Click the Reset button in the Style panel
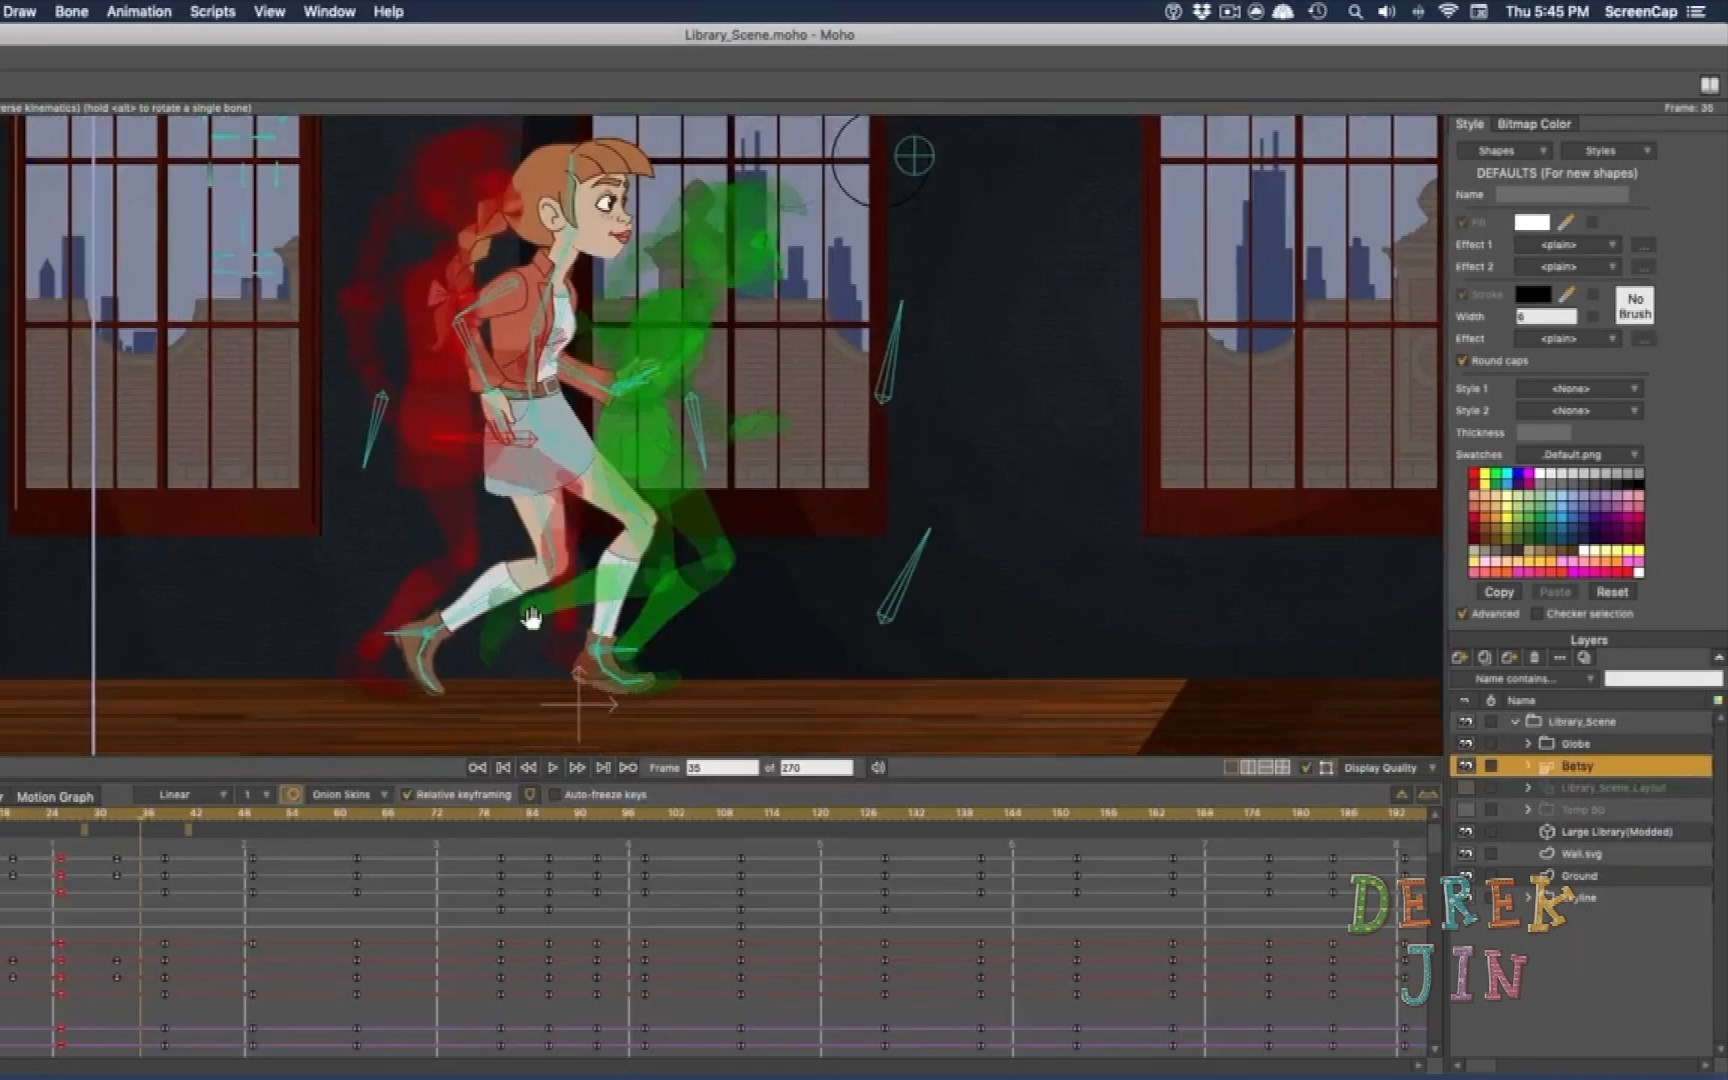The height and width of the screenshot is (1080, 1728). (x=1612, y=592)
